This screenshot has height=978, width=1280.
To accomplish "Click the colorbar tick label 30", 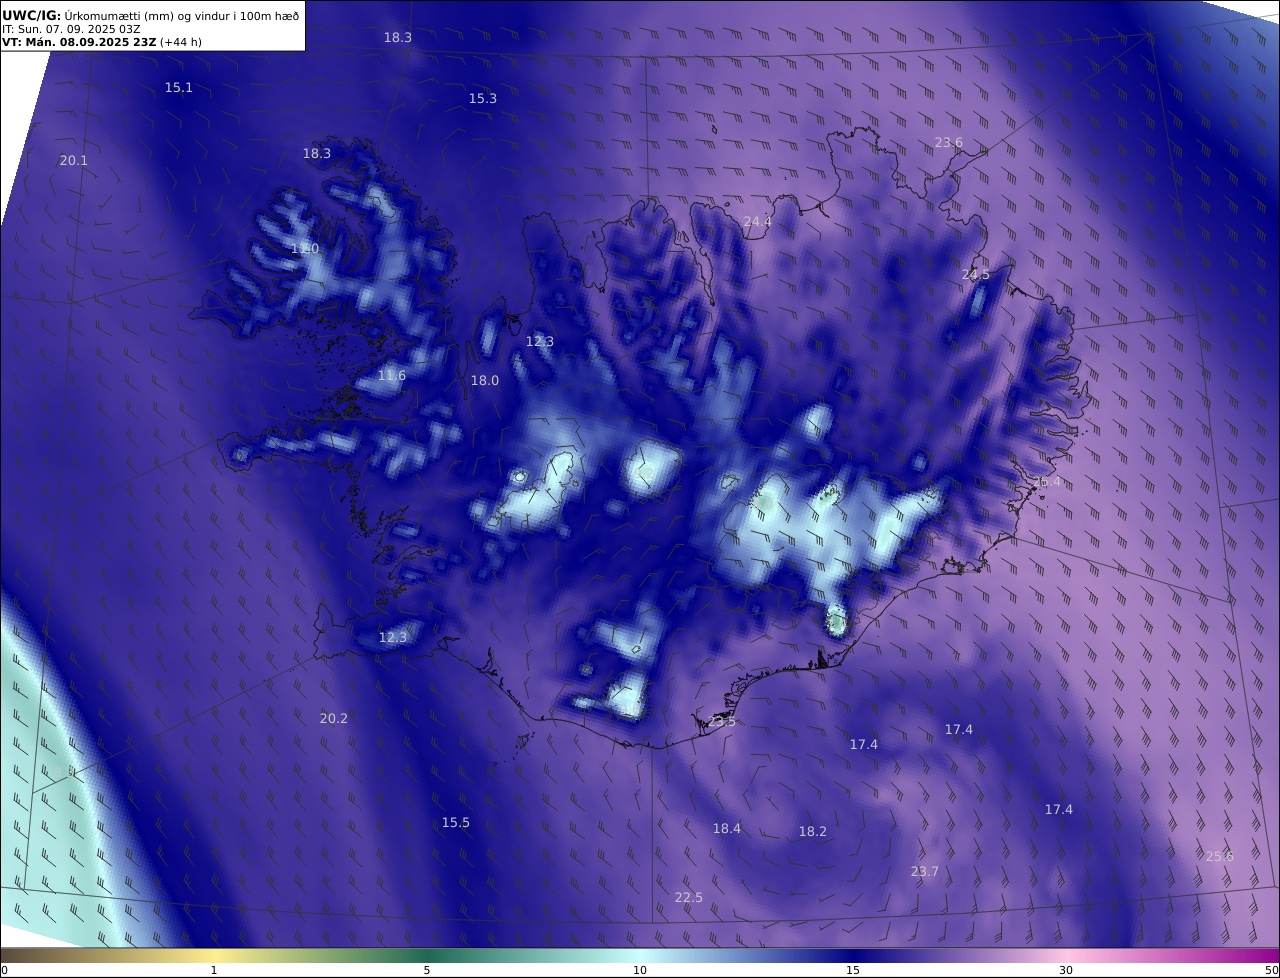I will [1066, 970].
